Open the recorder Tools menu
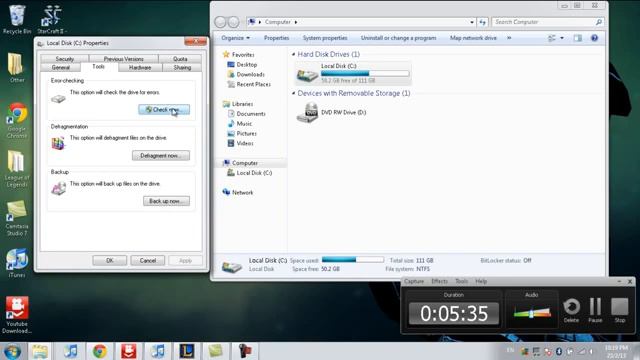 (x=462, y=281)
